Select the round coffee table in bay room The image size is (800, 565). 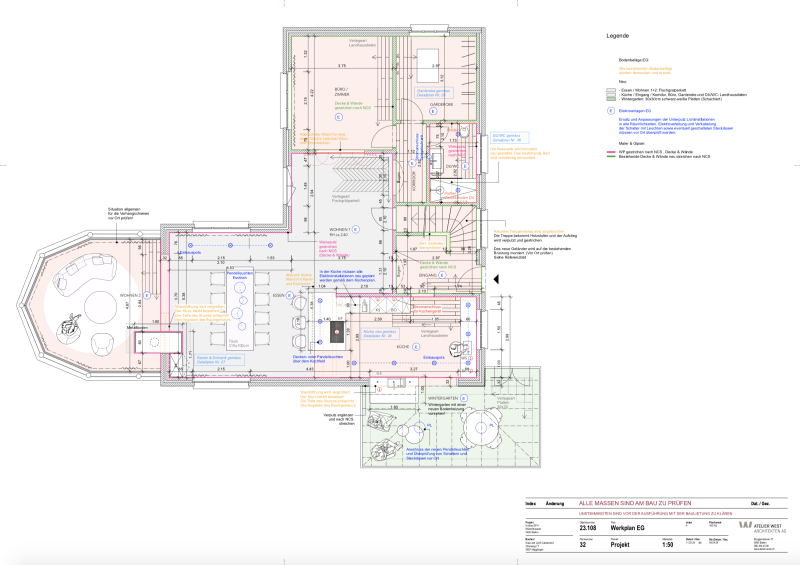[103, 306]
